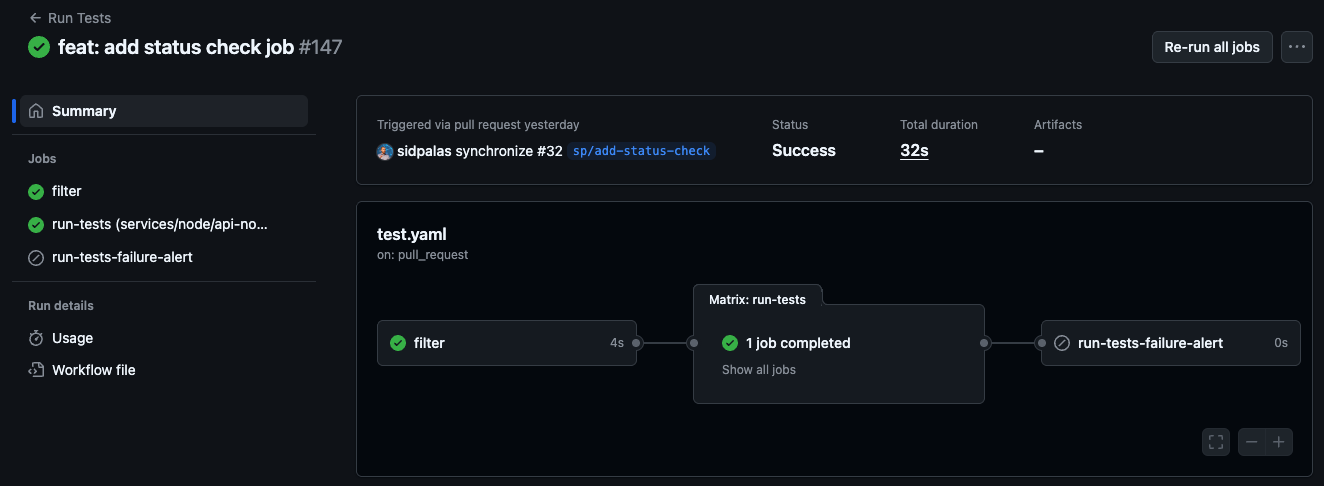The image size is (1324, 486).
Task: Click the 32s total duration link
Action: coord(914,151)
